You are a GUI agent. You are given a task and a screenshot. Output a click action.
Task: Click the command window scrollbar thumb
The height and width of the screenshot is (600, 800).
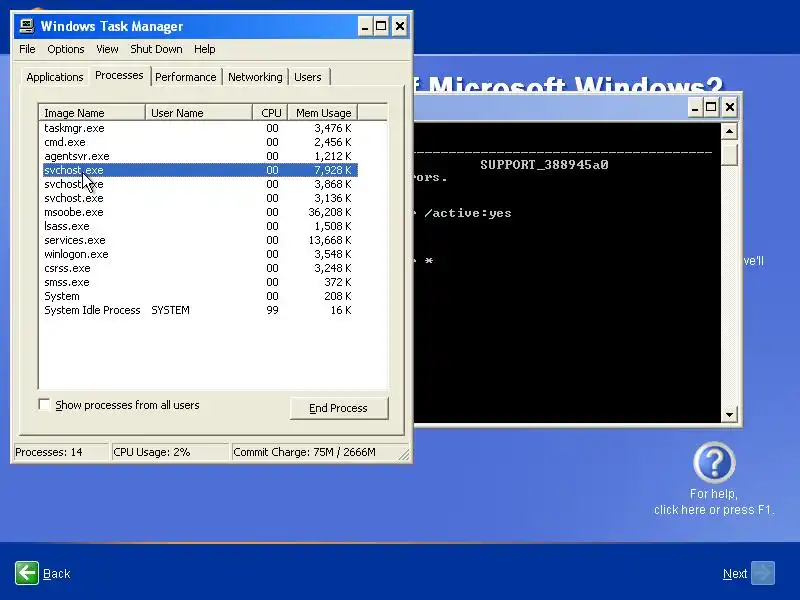(x=730, y=153)
